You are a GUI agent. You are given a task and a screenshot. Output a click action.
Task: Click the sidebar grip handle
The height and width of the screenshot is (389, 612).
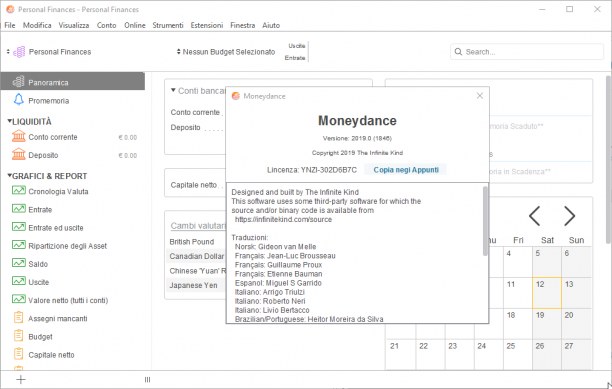(x=147, y=379)
